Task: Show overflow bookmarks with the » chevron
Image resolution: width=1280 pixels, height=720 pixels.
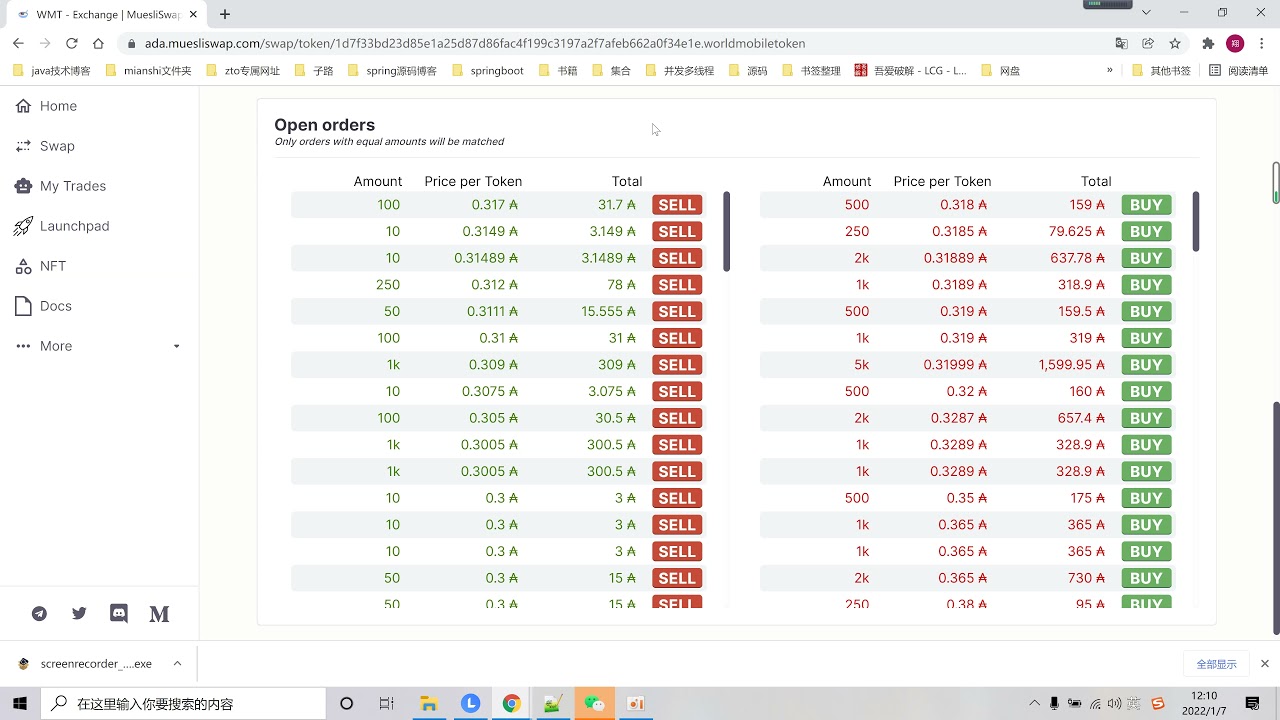Action: [1109, 70]
